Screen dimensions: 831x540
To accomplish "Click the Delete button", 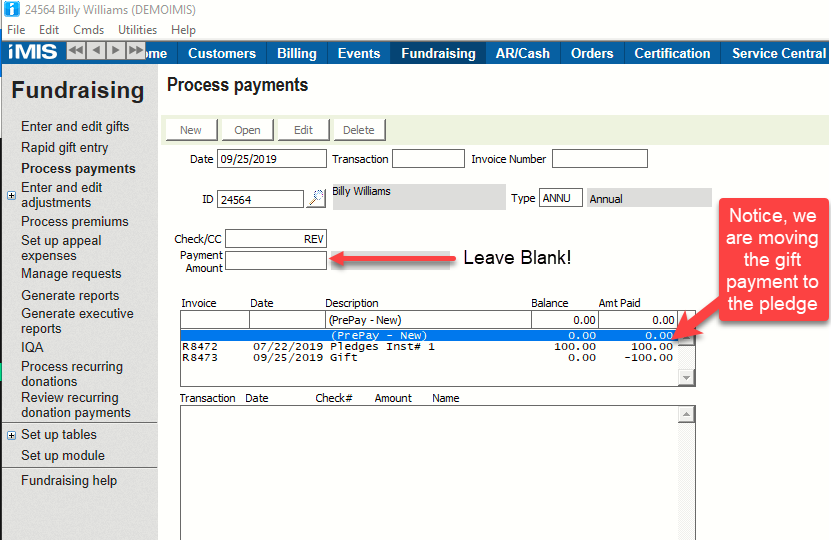I will tap(358, 130).
